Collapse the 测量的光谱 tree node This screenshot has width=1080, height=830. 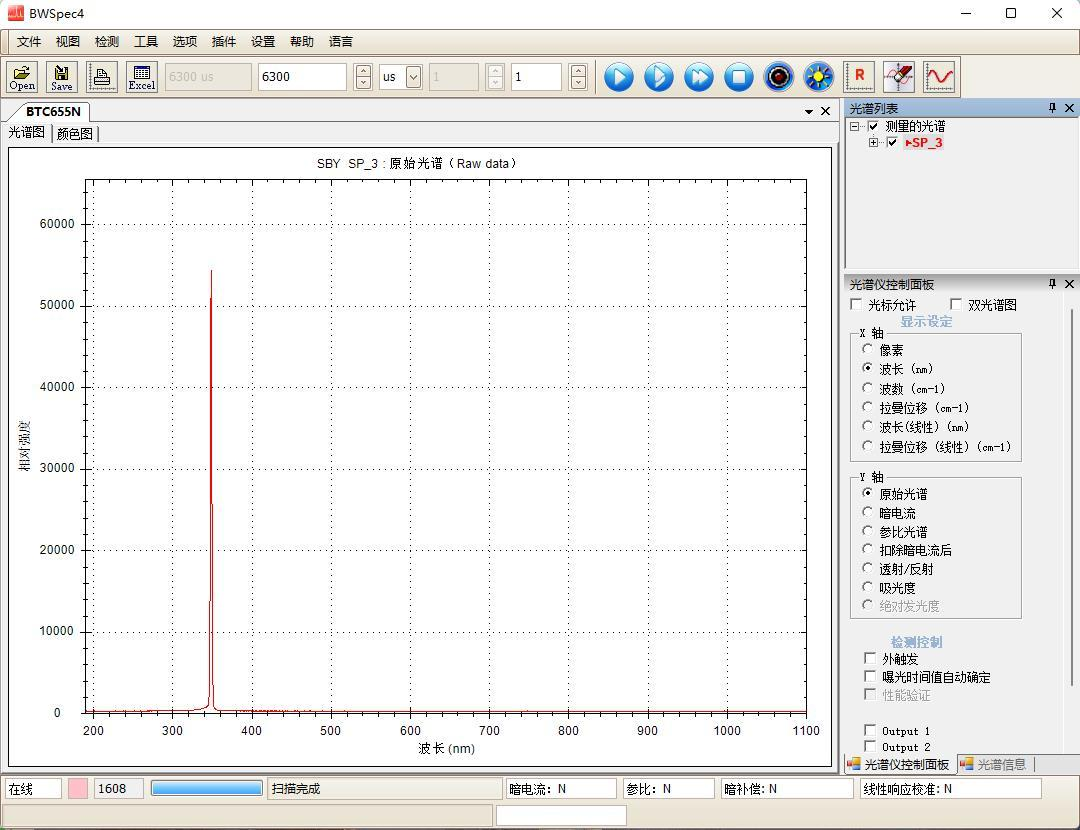(855, 127)
